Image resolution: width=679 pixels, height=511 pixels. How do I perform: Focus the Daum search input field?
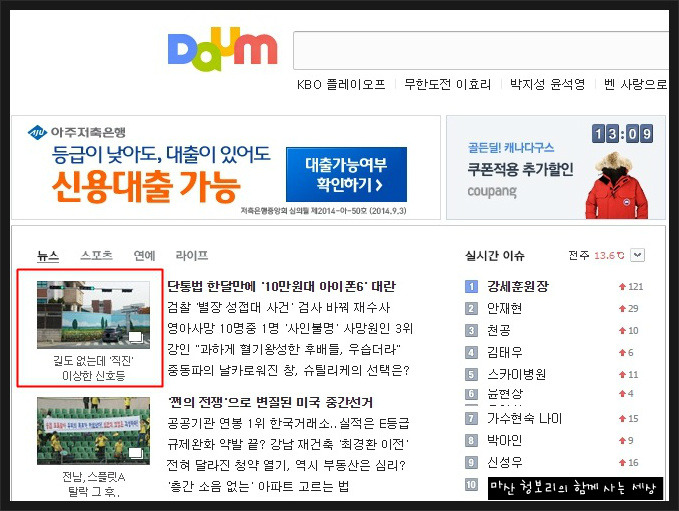(x=481, y=50)
